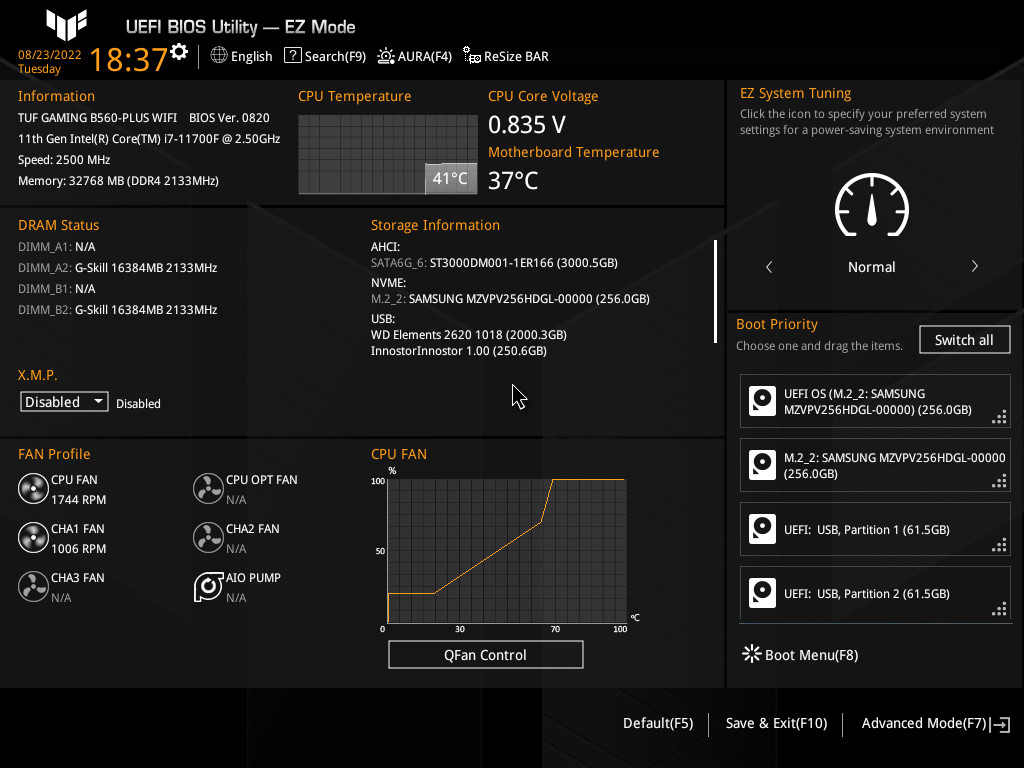Select the AIO PUMP icon
This screenshot has width=1024, height=768.
(208, 586)
